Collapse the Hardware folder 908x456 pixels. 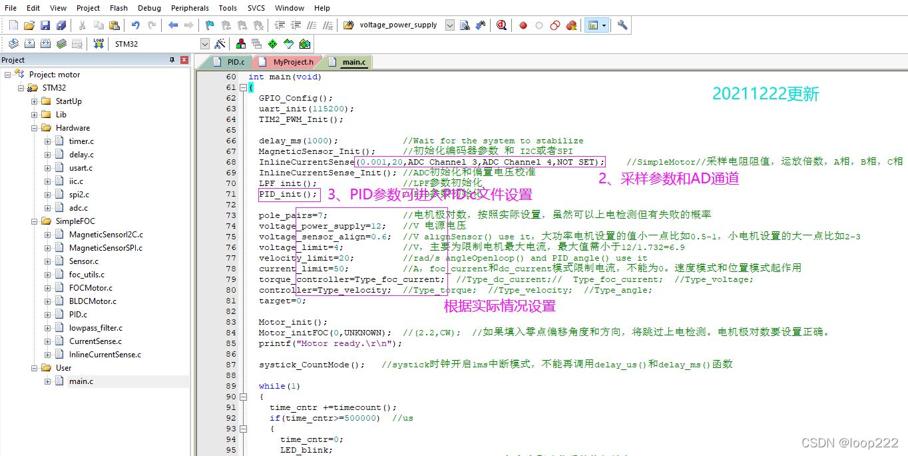tap(34, 128)
